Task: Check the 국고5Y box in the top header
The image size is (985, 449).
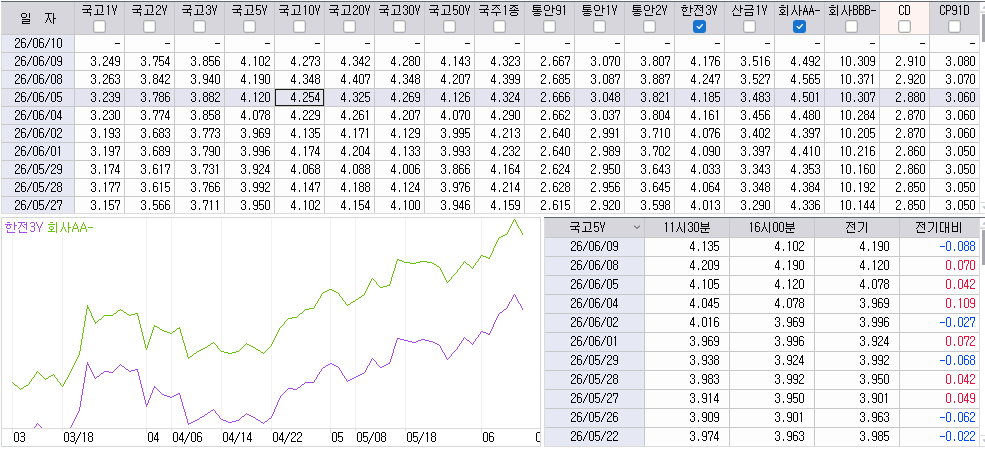Action: tap(249, 26)
